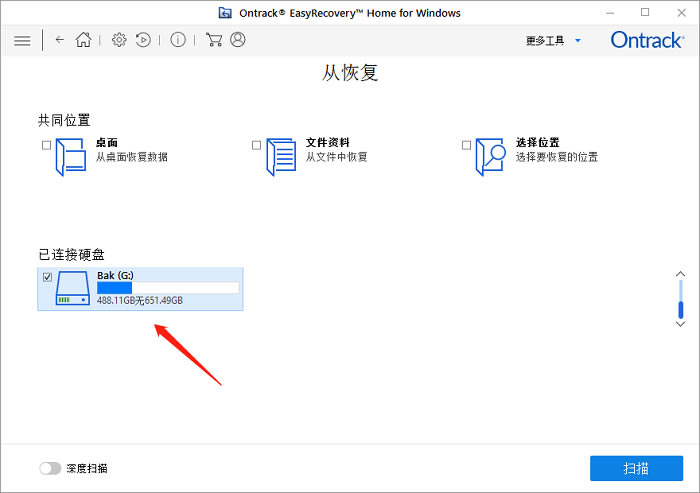Check the 选择位置 checkbox
Screen dimensions: 700x493
coord(466,145)
